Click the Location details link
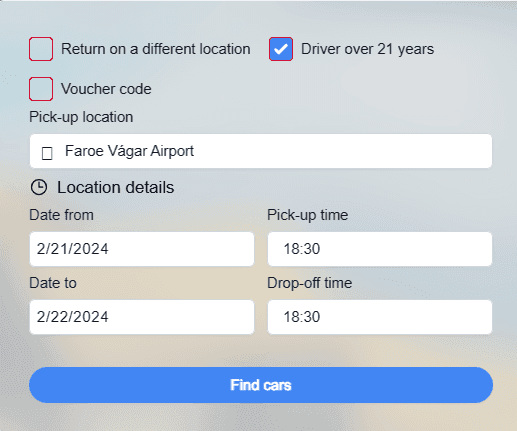The image size is (517, 431). (x=116, y=187)
